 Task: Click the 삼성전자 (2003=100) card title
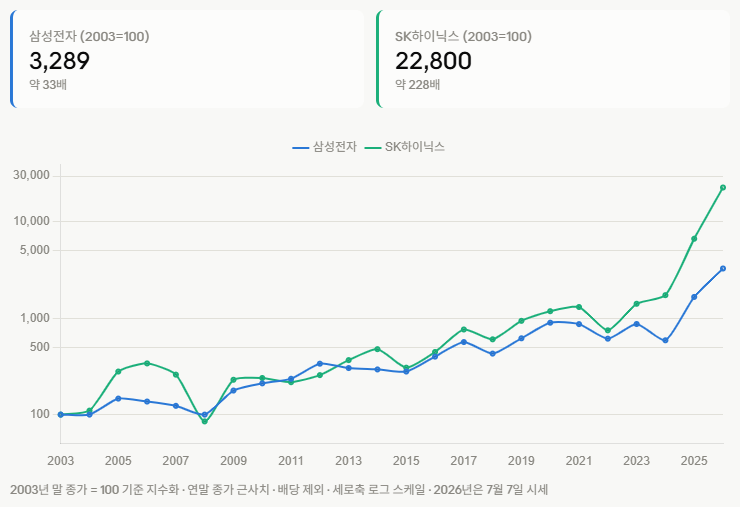pos(89,36)
